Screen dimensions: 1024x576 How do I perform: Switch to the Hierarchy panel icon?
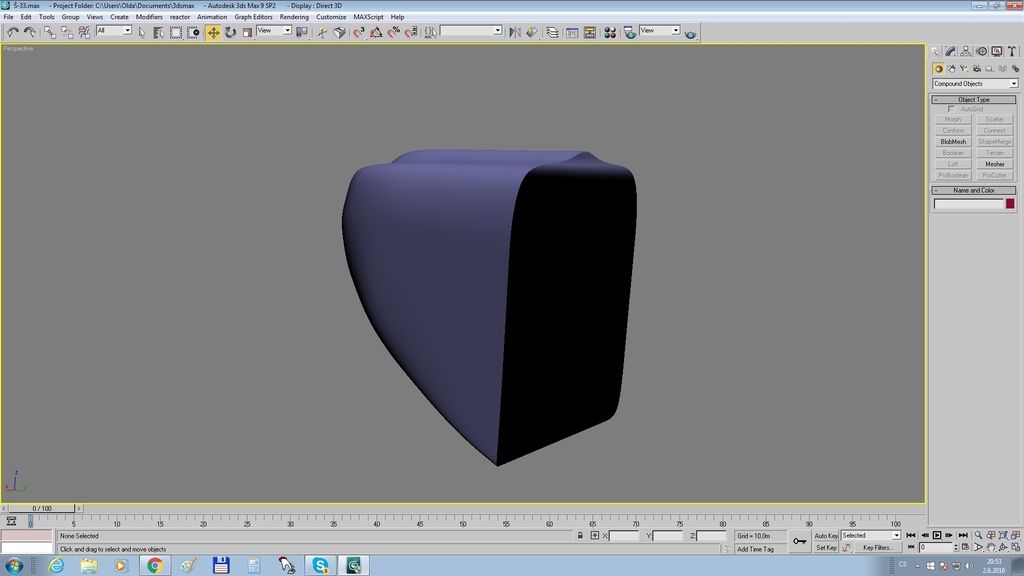click(967, 51)
